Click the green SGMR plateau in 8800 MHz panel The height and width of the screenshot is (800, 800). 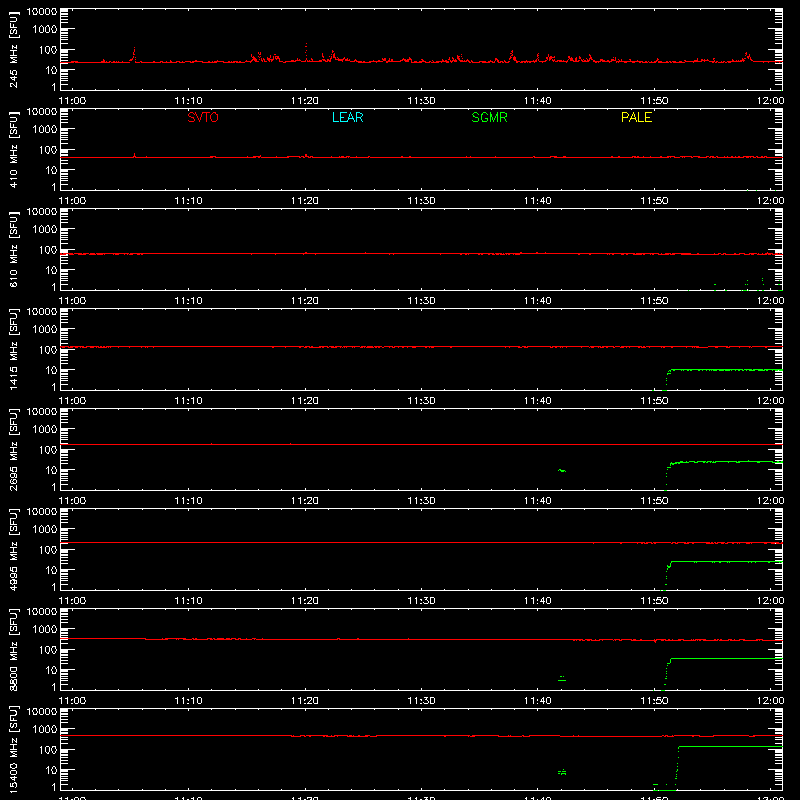coord(727,659)
